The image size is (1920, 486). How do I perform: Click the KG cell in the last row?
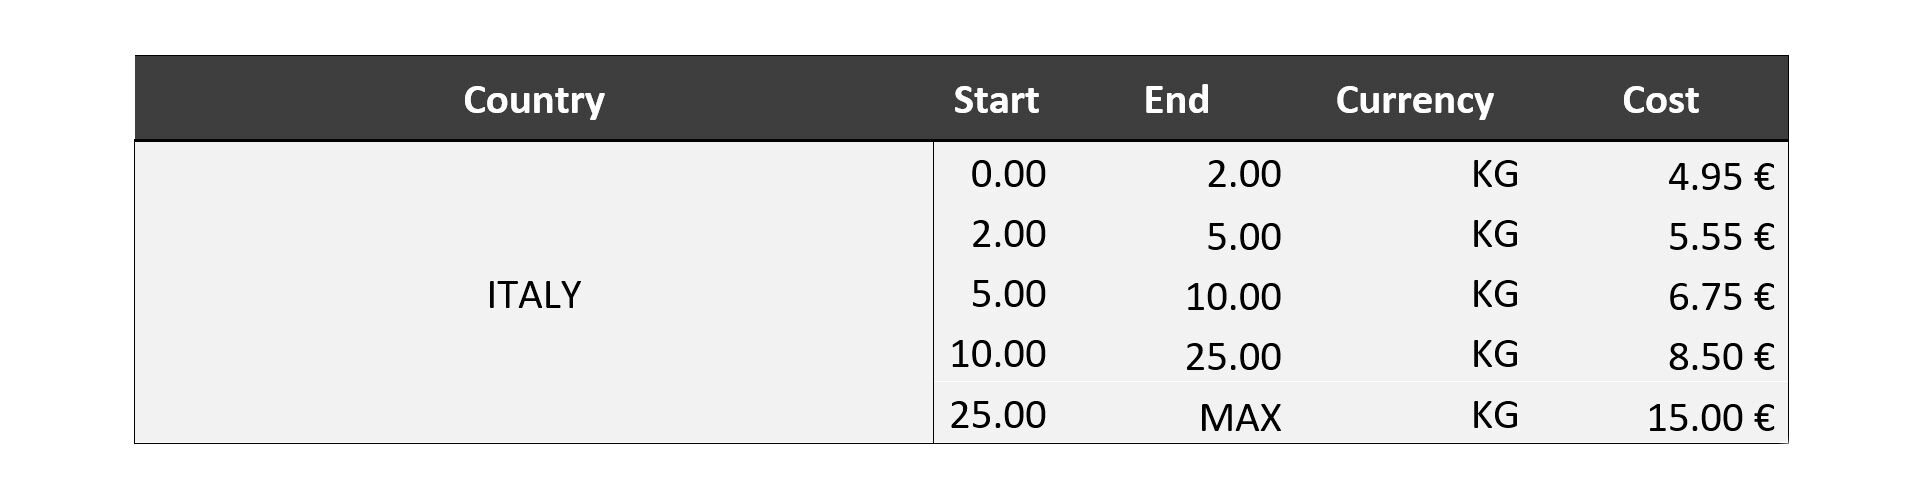[1495, 414]
